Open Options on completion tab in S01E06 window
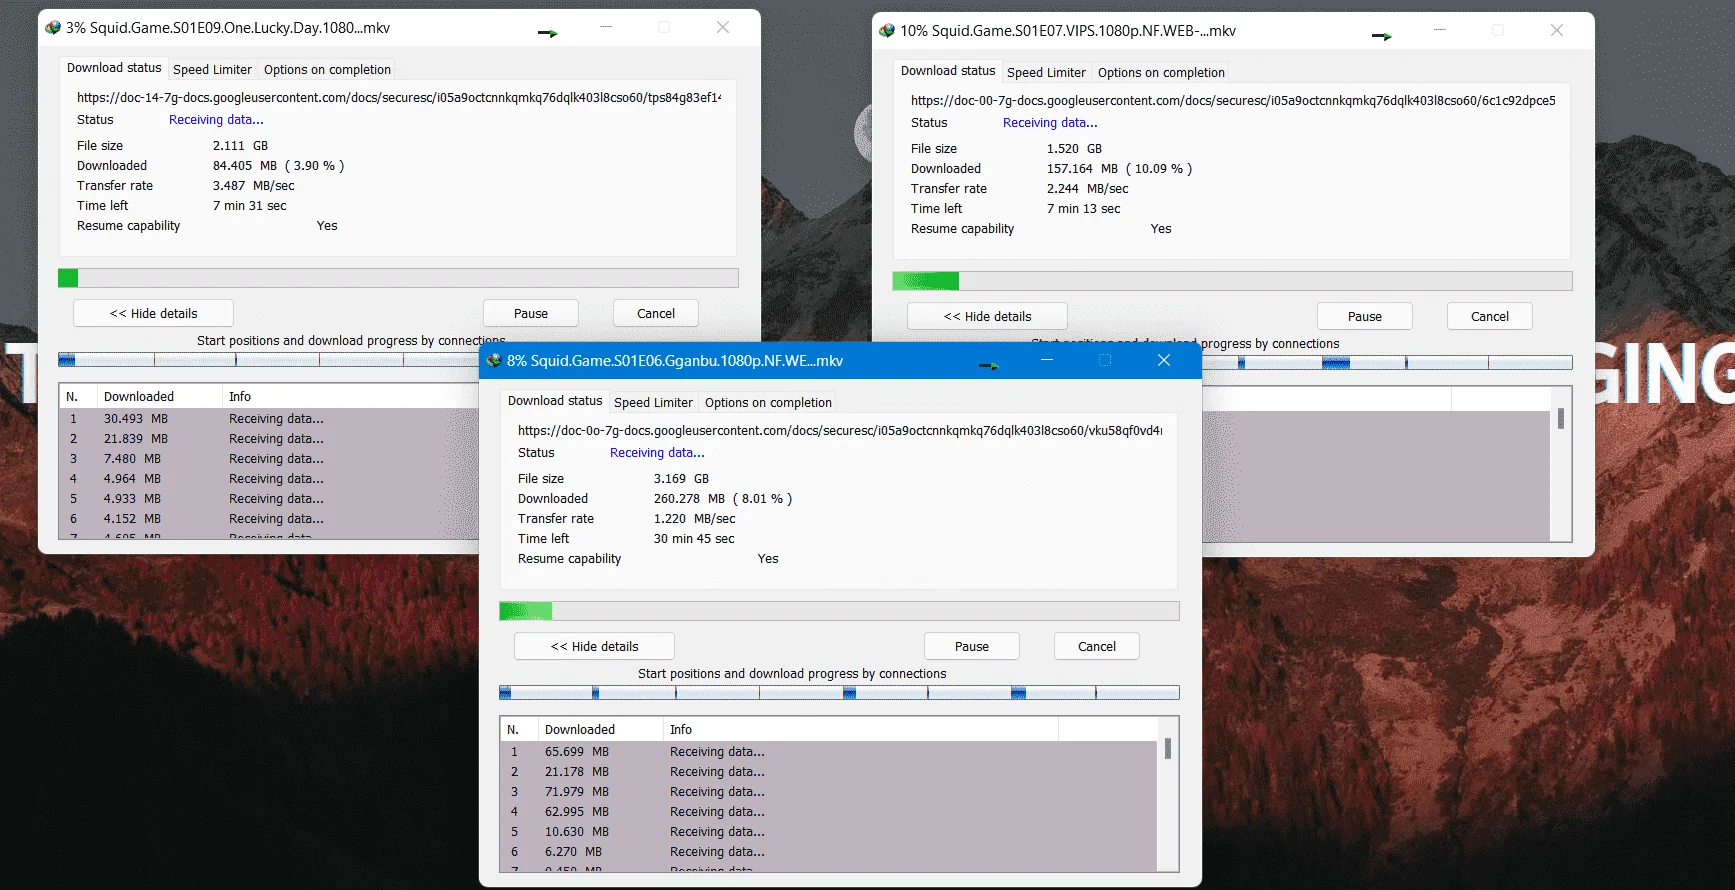The width and height of the screenshot is (1735, 890). pyautogui.click(x=768, y=402)
